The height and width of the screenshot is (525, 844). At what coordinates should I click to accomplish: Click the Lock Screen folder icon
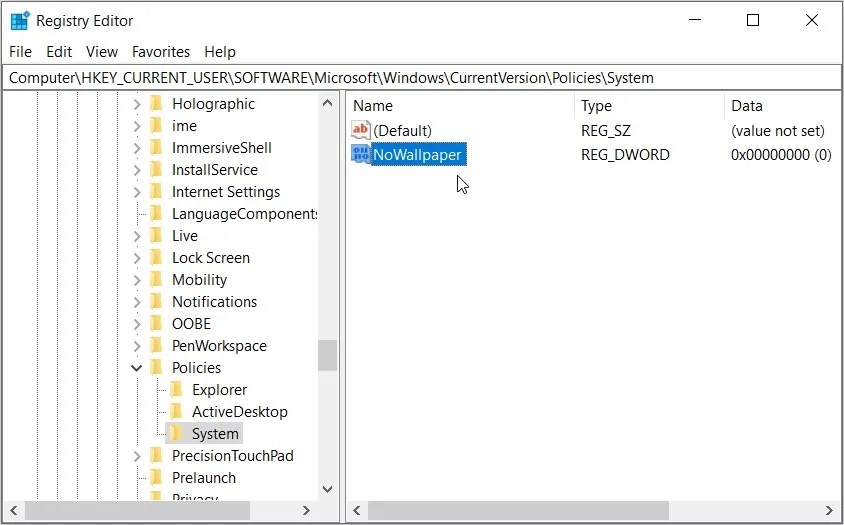click(156, 257)
